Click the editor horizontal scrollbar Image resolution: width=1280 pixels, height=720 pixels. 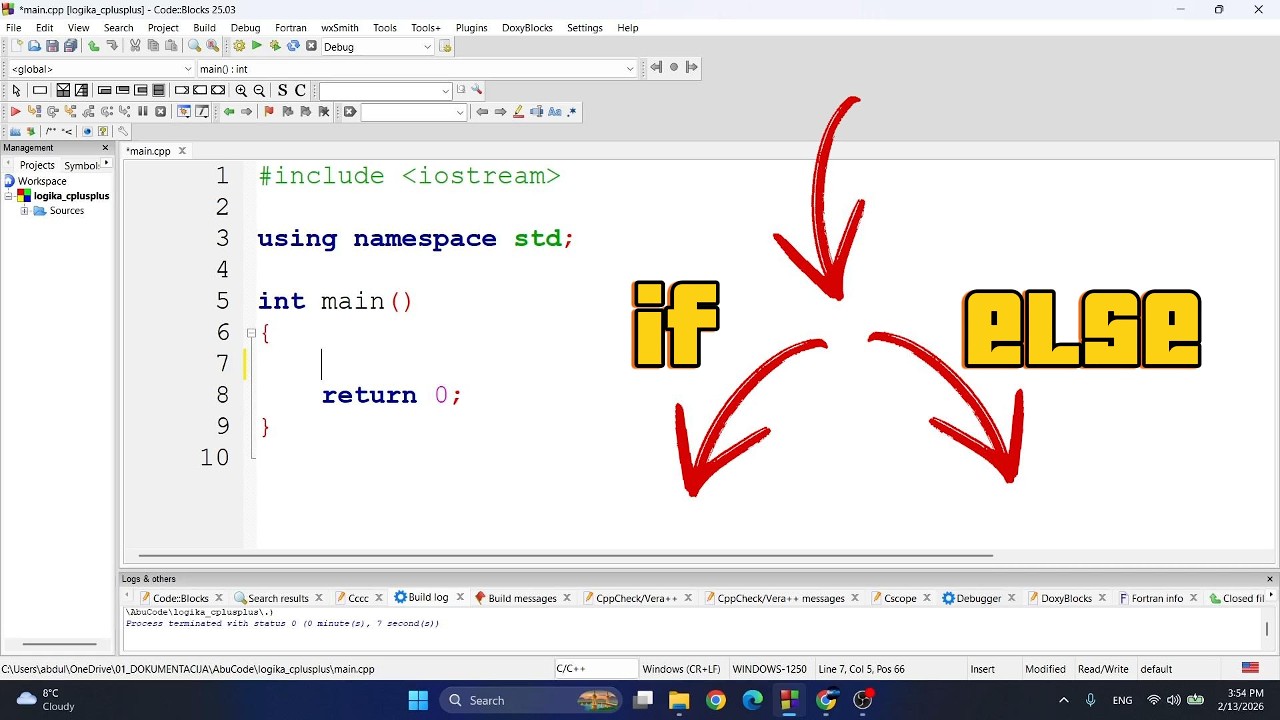pyautogui.click(x=566, y=556)
